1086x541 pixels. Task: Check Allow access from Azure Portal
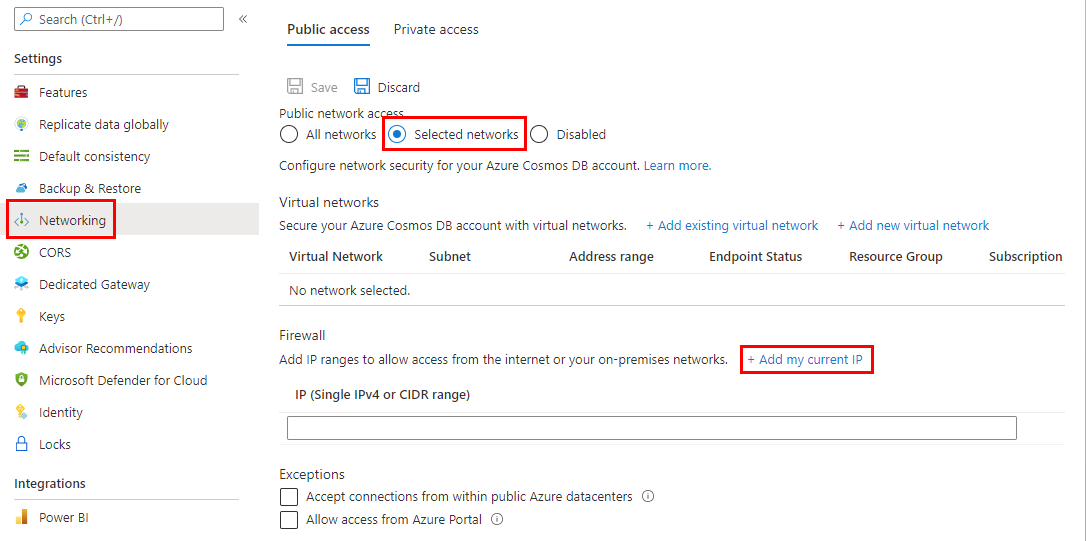coord(290,520)
